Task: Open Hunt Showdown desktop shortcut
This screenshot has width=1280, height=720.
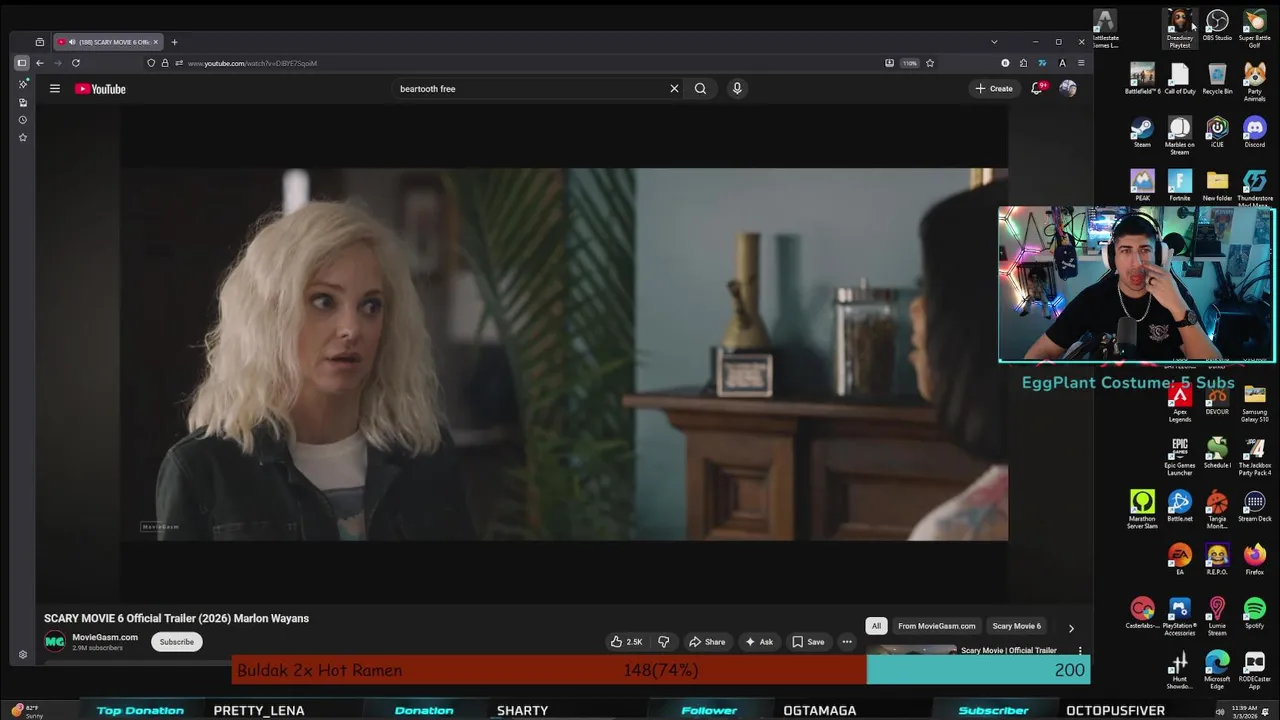Action: pos(1180,669)
